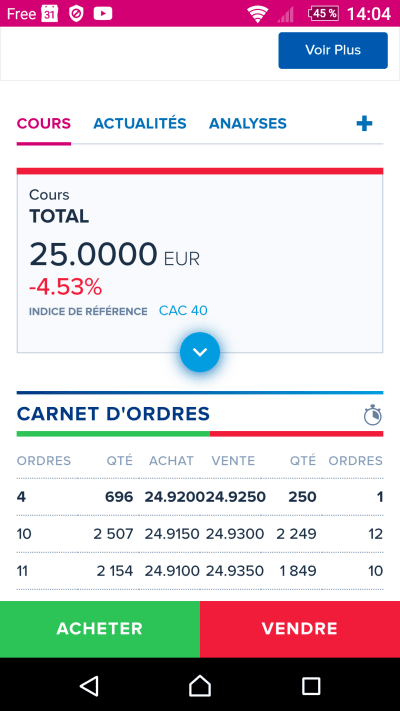Image resolution: width=400 pixels, height=711 pixels.
Task: Switch to the Actualités tab
Action: click(140, 123)
